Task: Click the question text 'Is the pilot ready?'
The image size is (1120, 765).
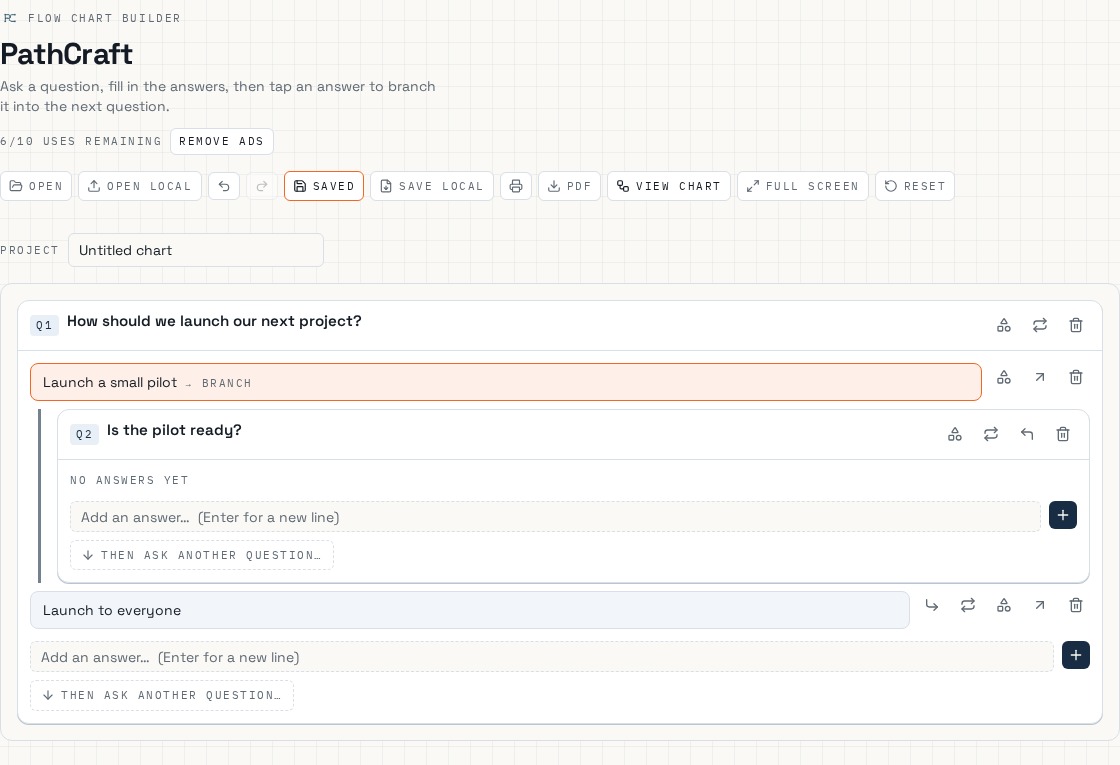Action: click(x=174, y=431)
